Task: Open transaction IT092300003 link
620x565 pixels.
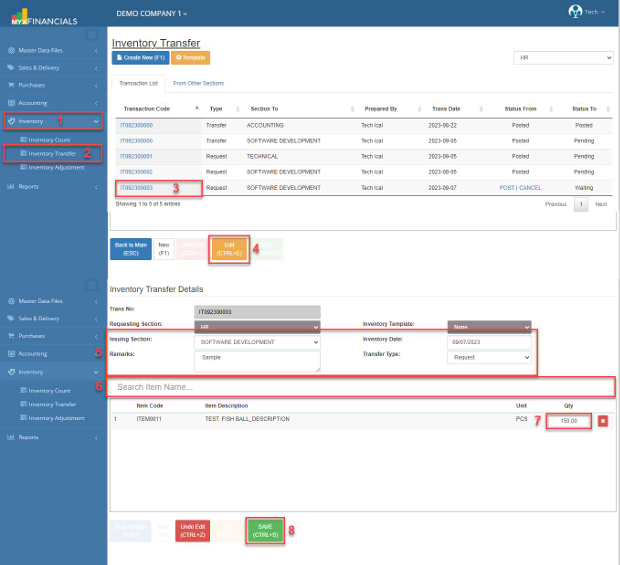Action: tap(136, 188)
